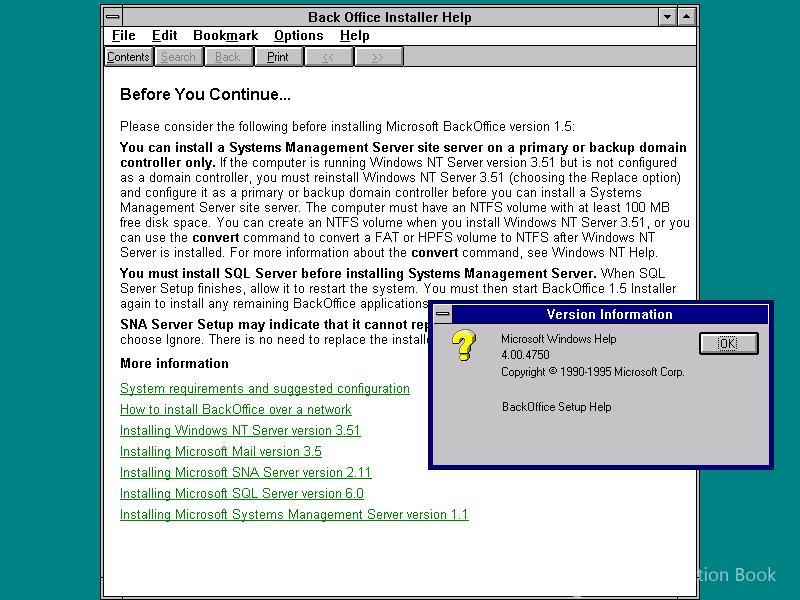Open the Edit menu
The height and width of the screenshot is (600, 800).
point(164,36)
